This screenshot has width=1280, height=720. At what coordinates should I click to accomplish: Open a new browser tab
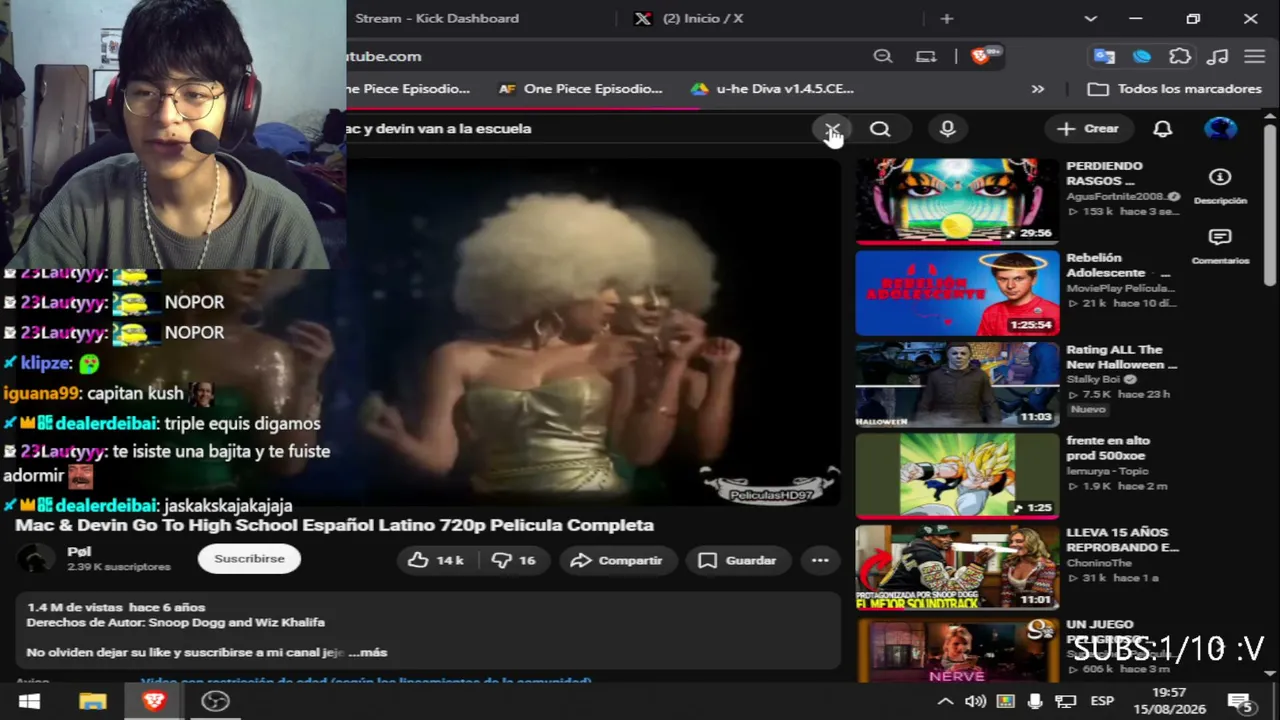click(947, 19)
